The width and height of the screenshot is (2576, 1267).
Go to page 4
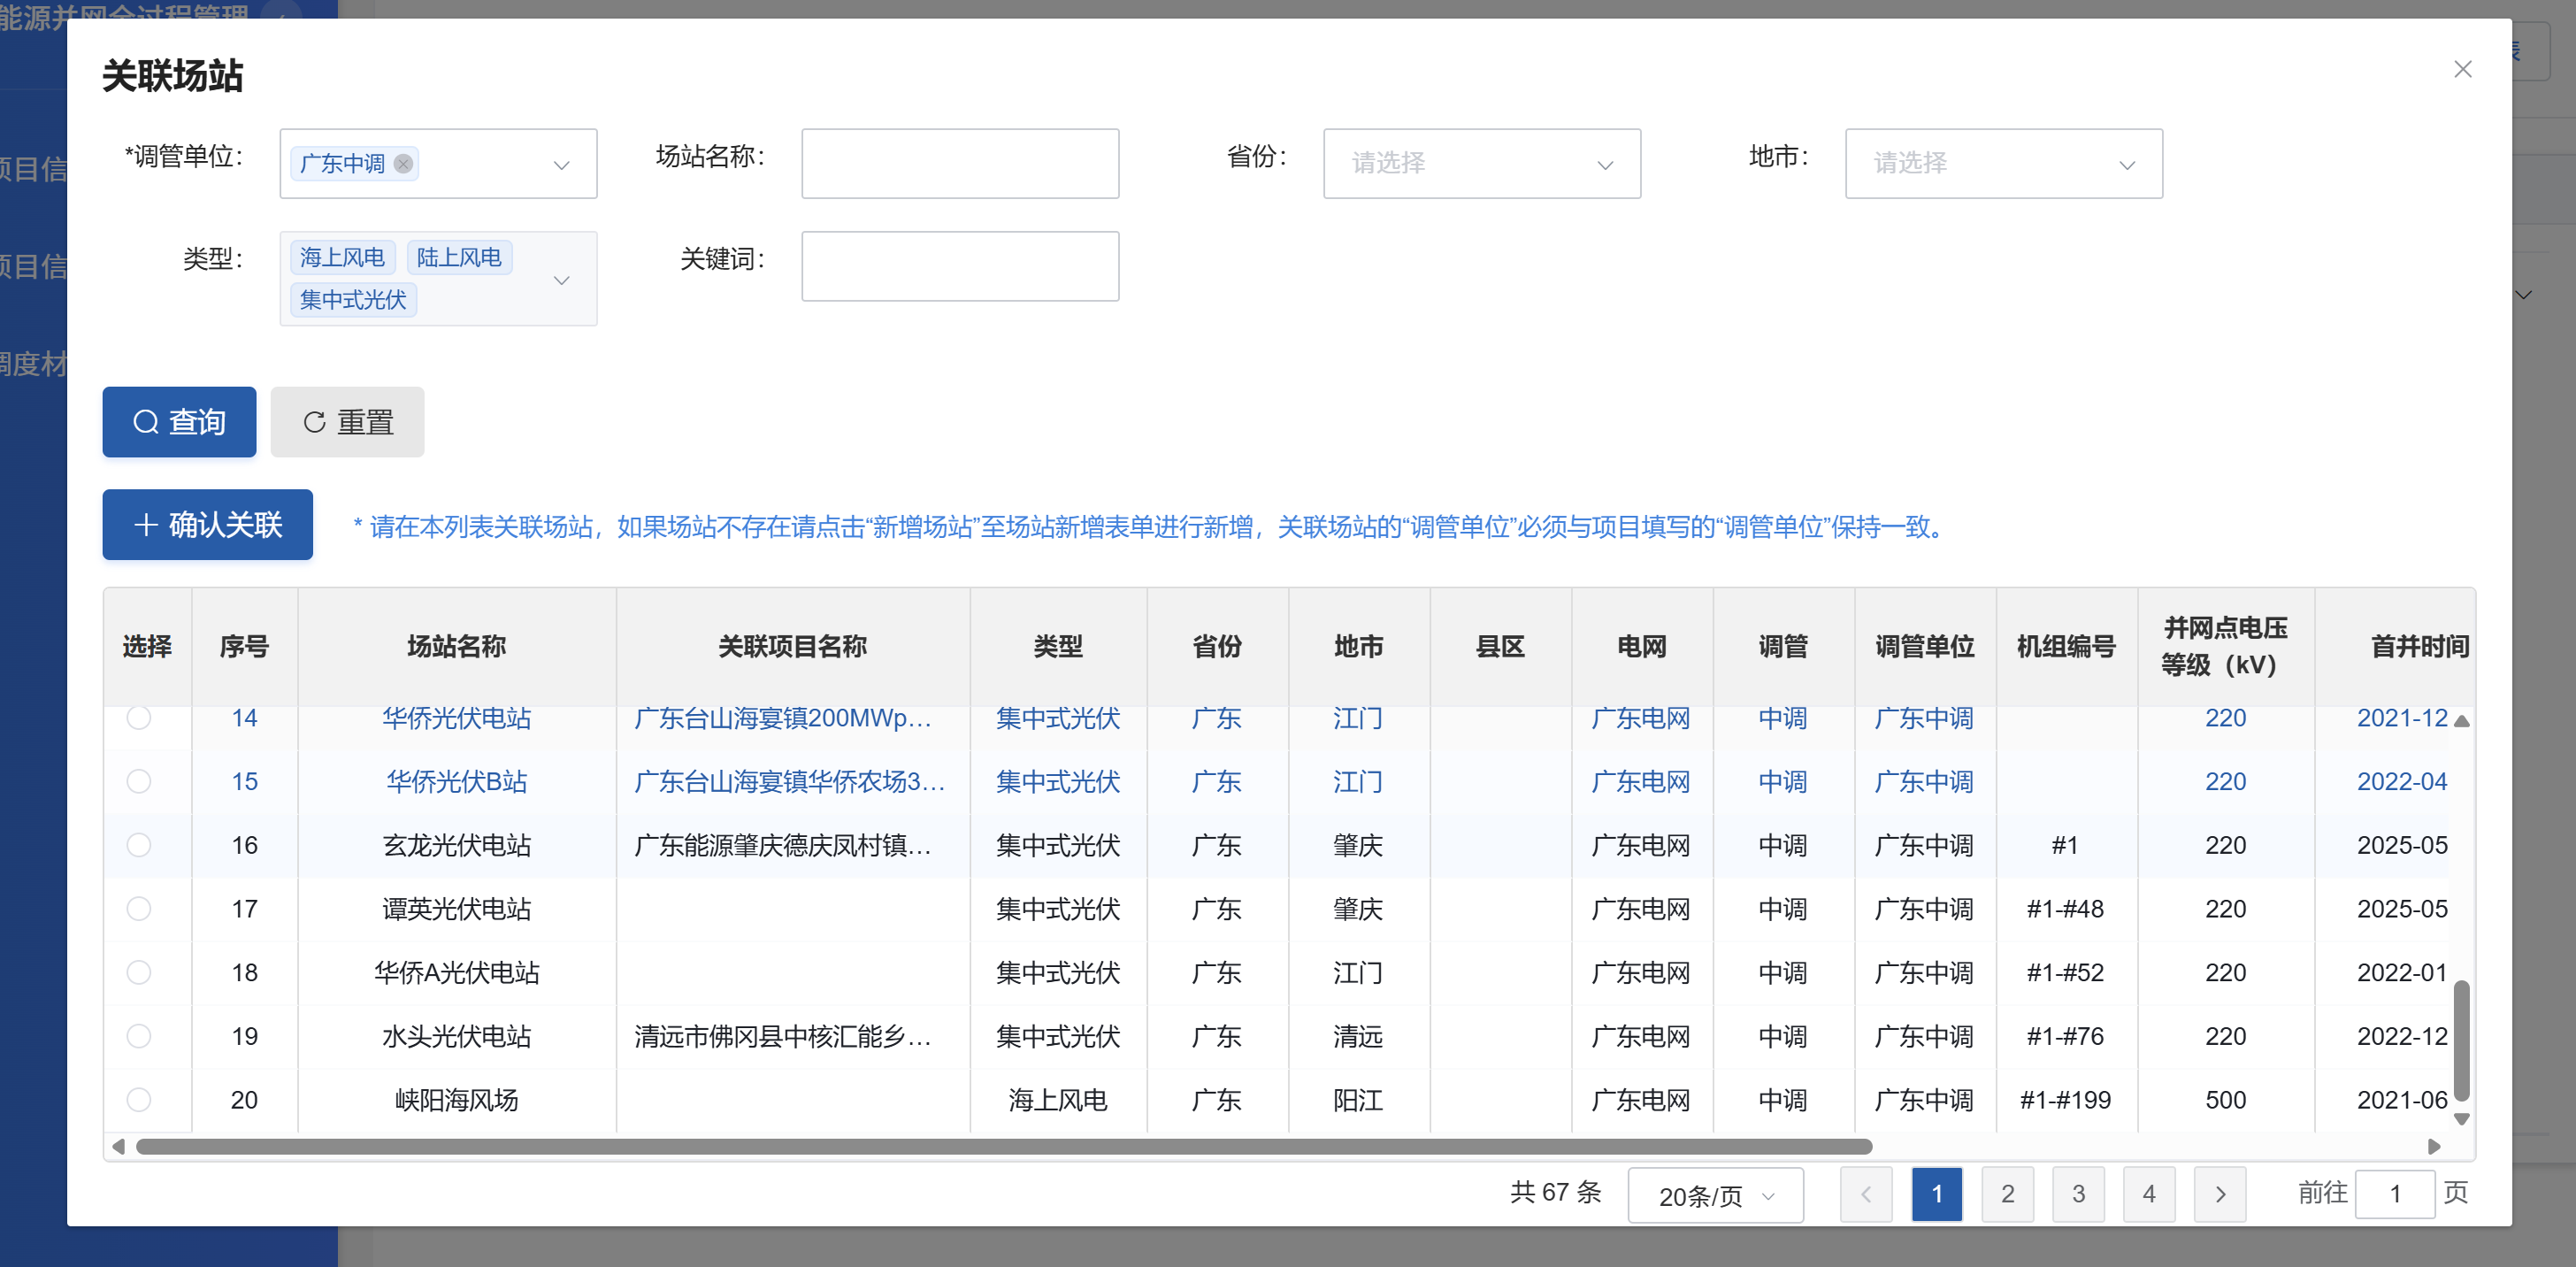pyautogui.click(x=2149, y=1194)
